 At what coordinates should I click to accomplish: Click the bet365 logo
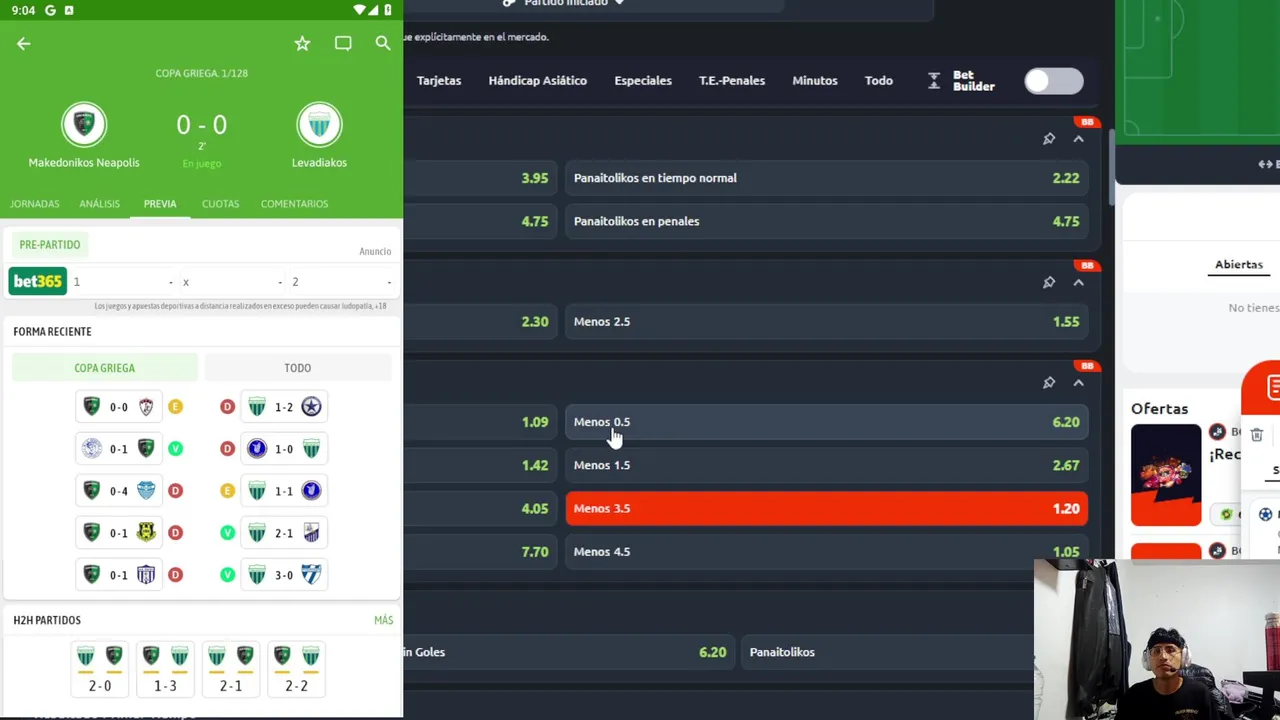pyautogui.click(x=37, y=281)
